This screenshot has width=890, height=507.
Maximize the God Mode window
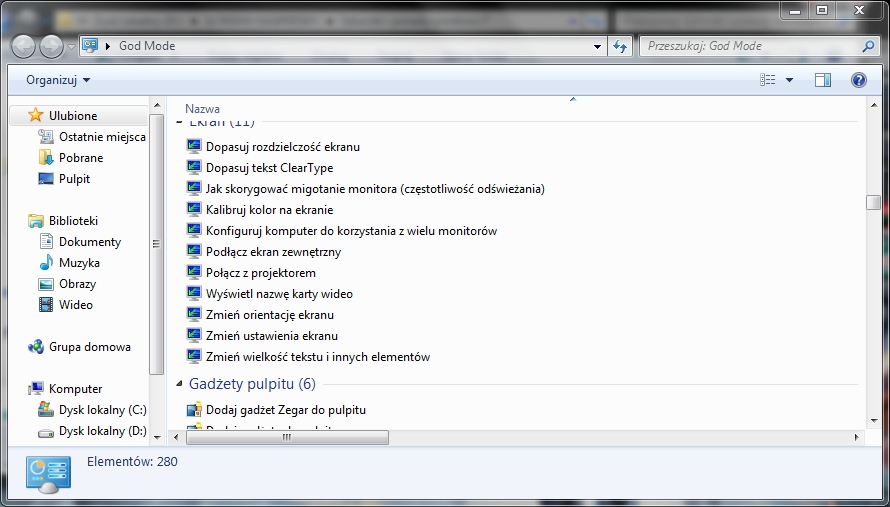pyautogui.click(x=822, y=10)
